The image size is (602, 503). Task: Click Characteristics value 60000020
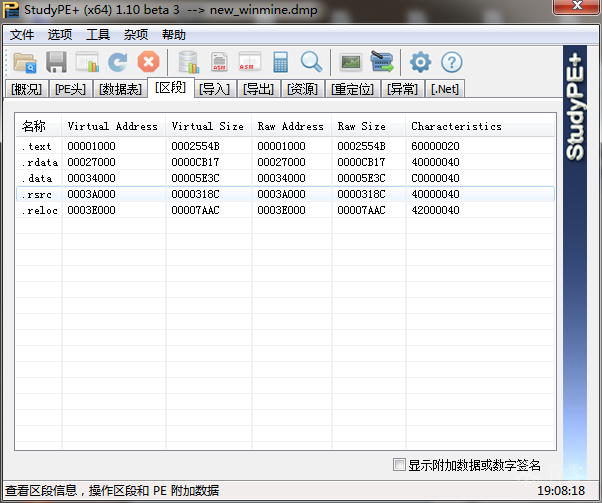coord(435,146)
